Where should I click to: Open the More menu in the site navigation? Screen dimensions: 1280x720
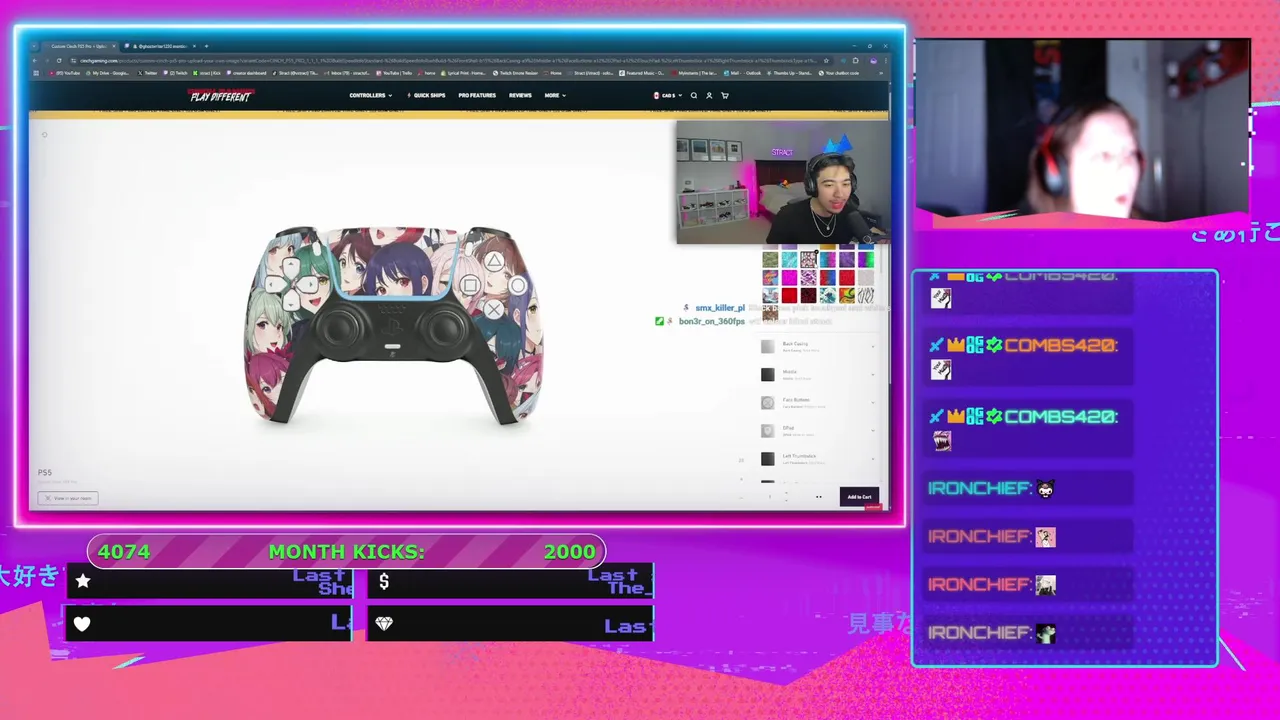coord(555,96)
